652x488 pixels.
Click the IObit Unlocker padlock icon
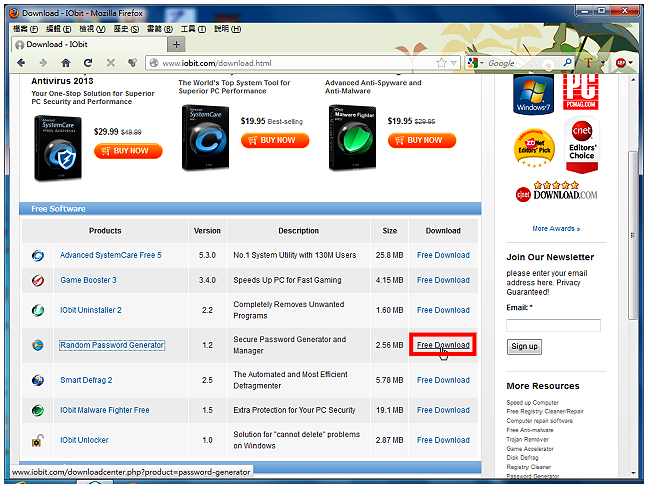pyautogui.click(x=38, y=440)
